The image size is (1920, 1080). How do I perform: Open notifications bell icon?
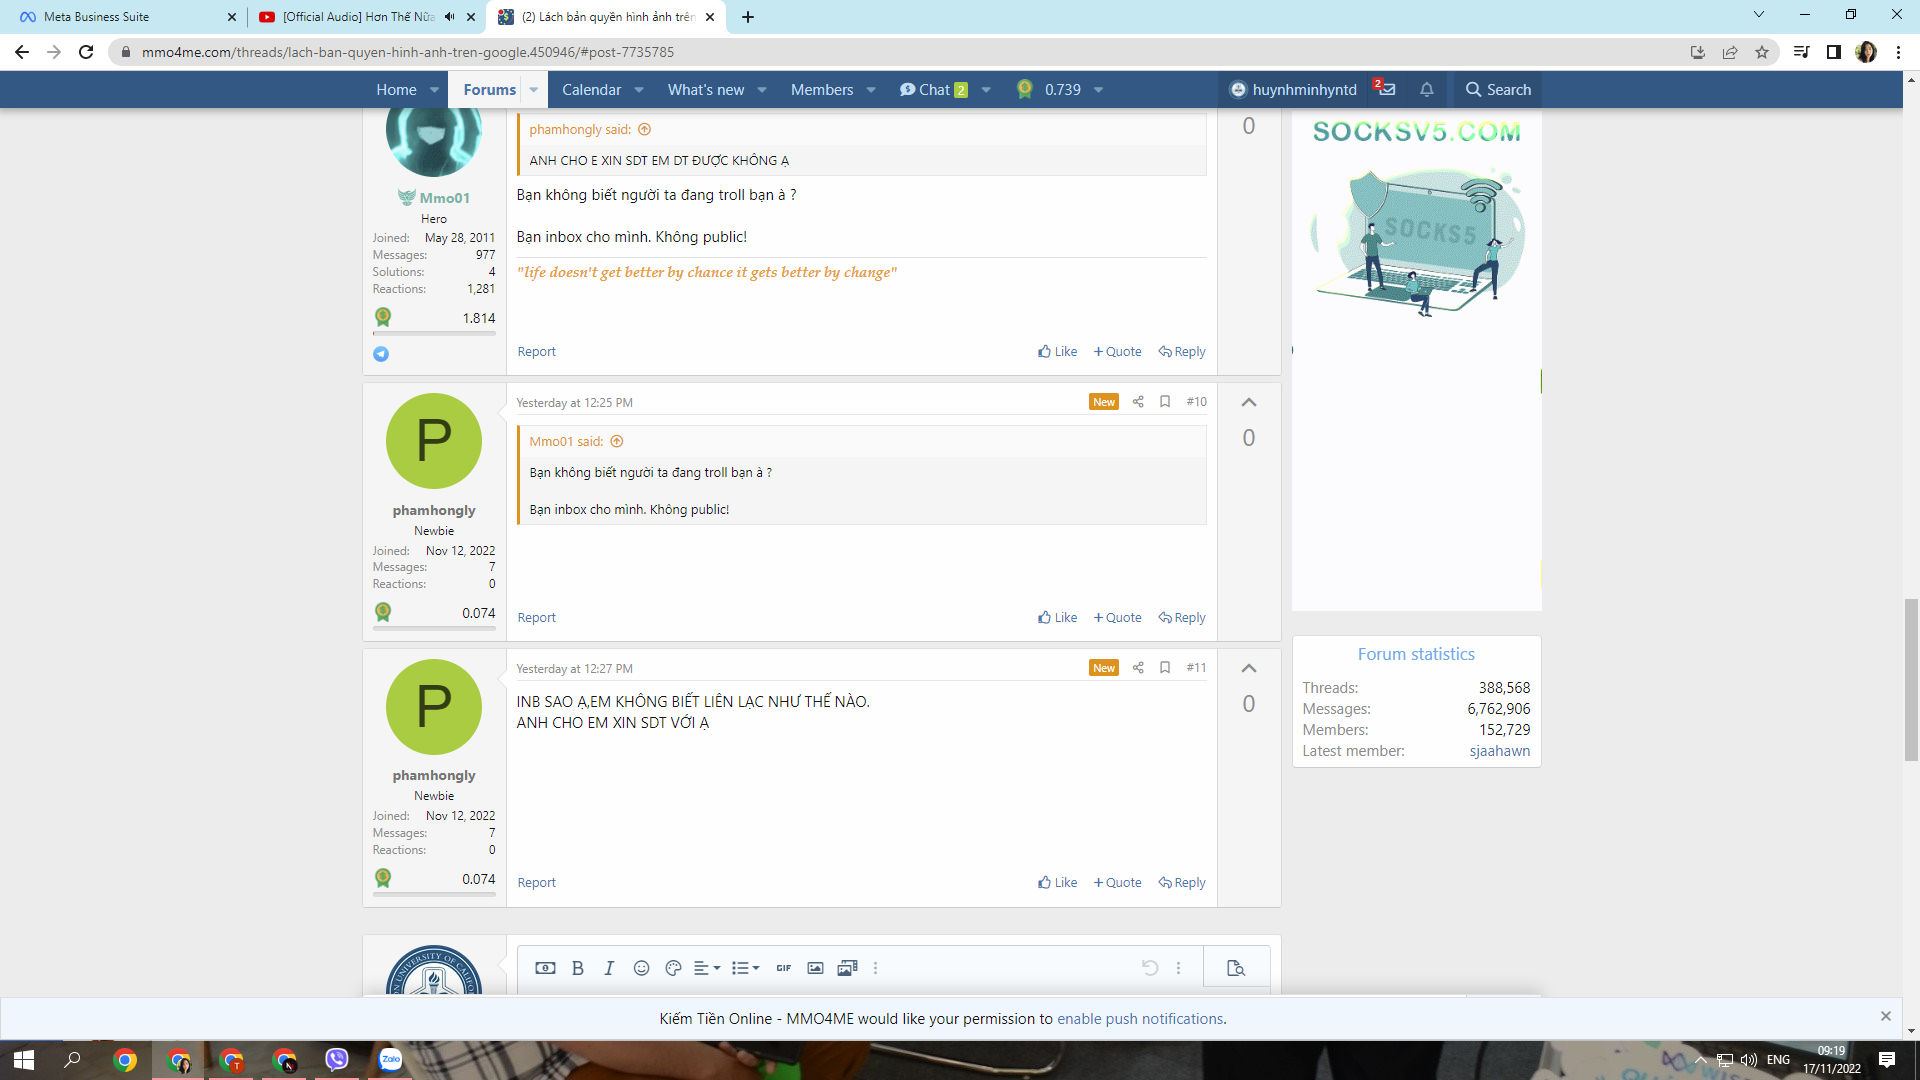[1427, 90]
